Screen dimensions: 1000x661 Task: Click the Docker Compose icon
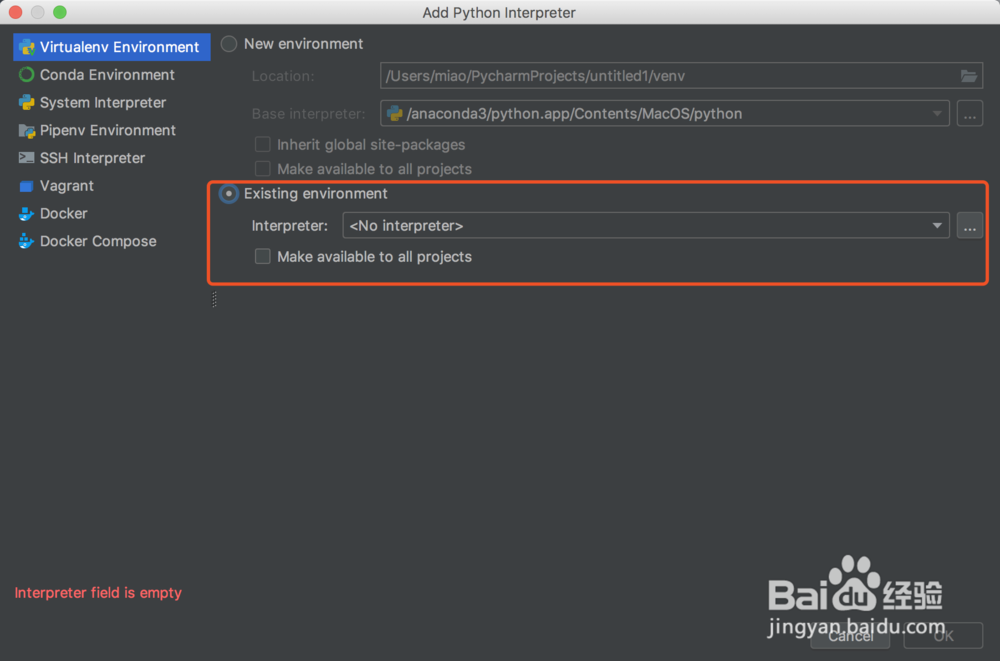(27, 241)
